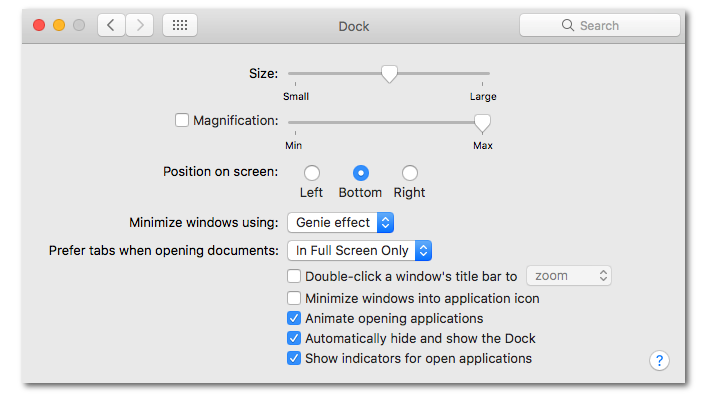Click the Magnification slider handle
708x406 pixels.
click(482, 122)
